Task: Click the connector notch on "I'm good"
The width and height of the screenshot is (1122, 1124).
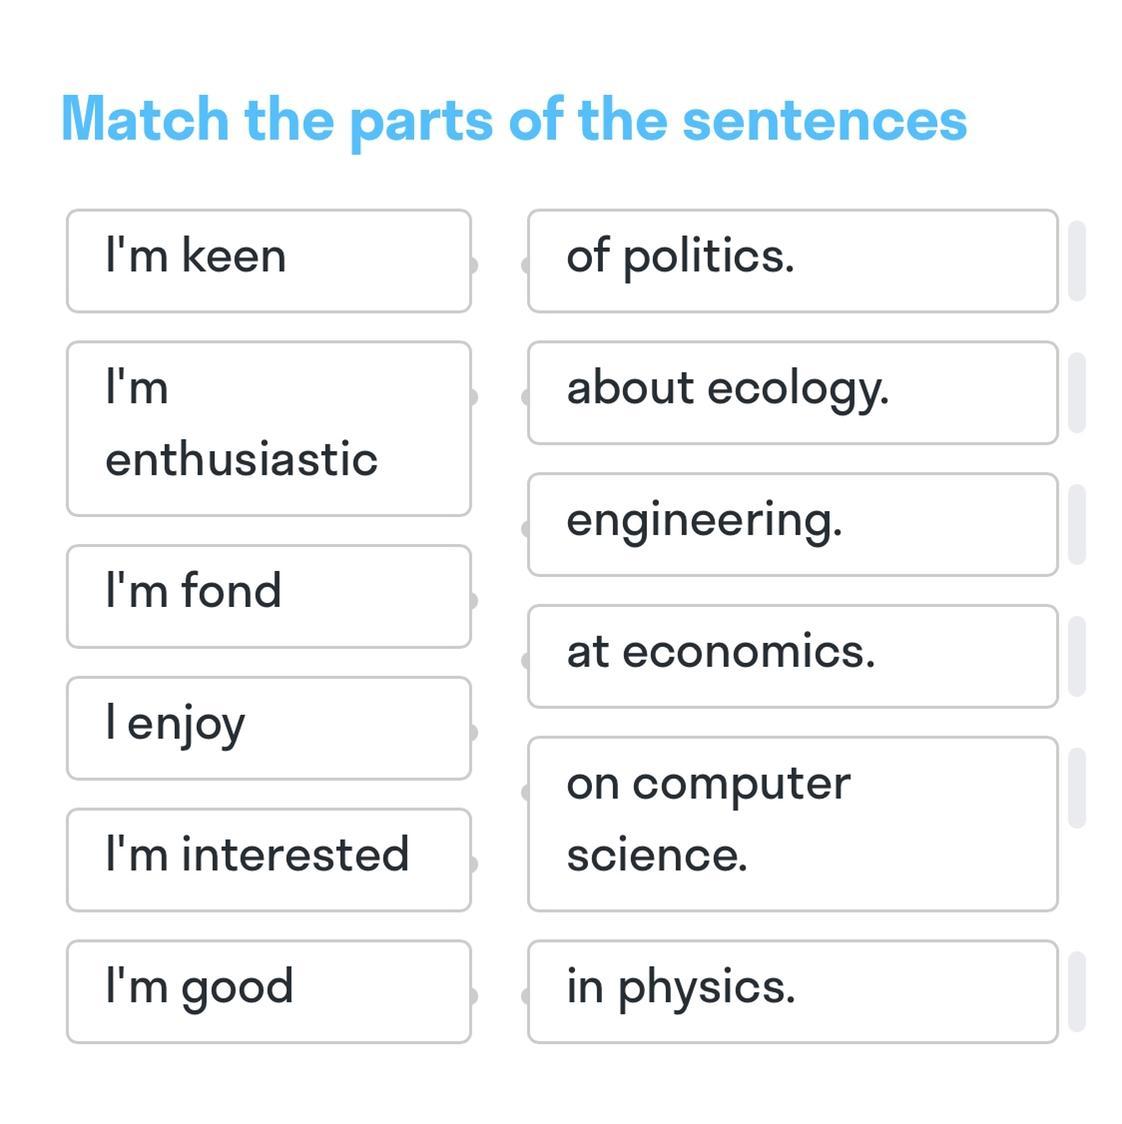Action: pos(474,996)
